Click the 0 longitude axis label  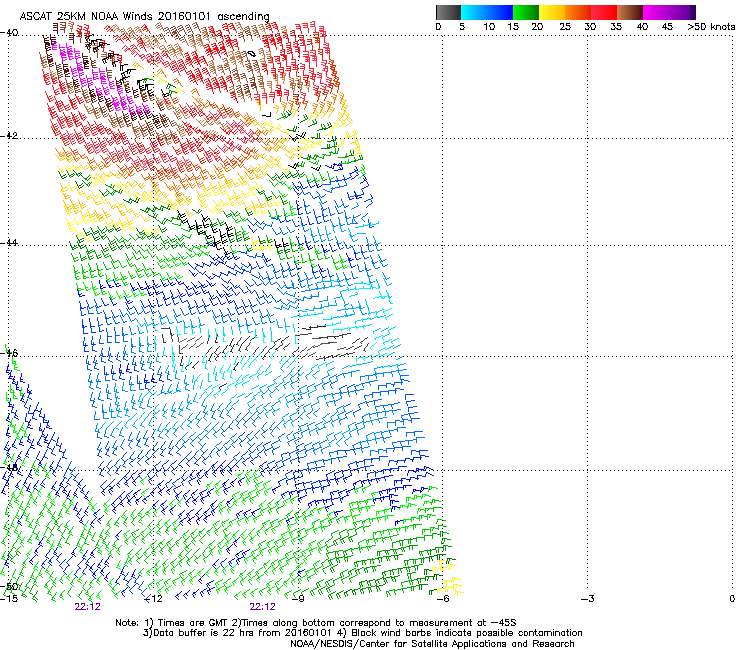tap(732, 599)
